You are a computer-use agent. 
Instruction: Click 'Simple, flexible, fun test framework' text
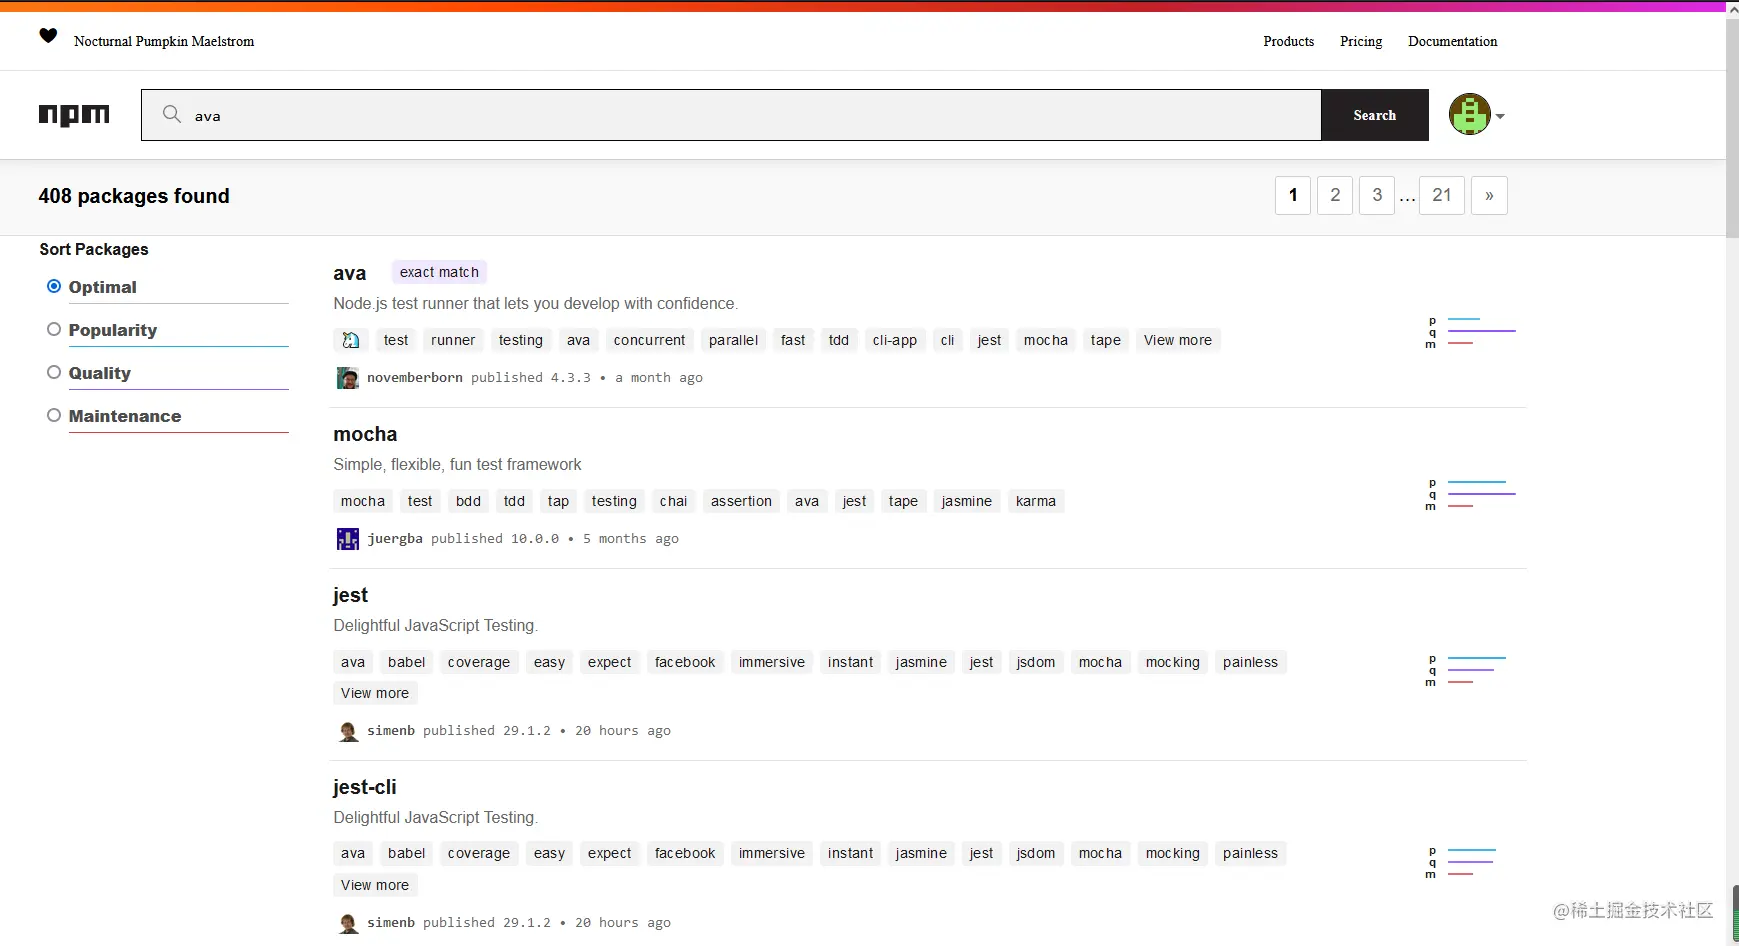457,464
